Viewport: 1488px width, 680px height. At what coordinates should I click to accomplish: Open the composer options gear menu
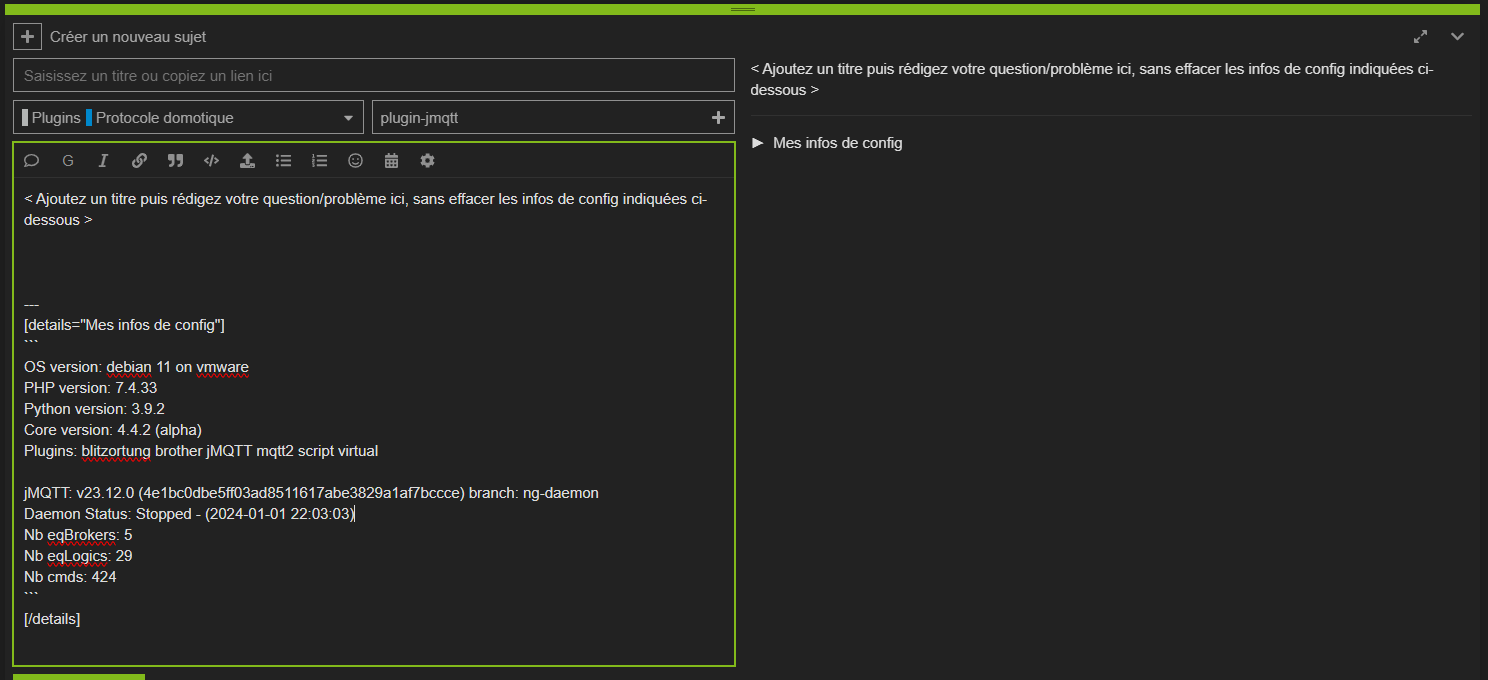(x=427, y=161)
